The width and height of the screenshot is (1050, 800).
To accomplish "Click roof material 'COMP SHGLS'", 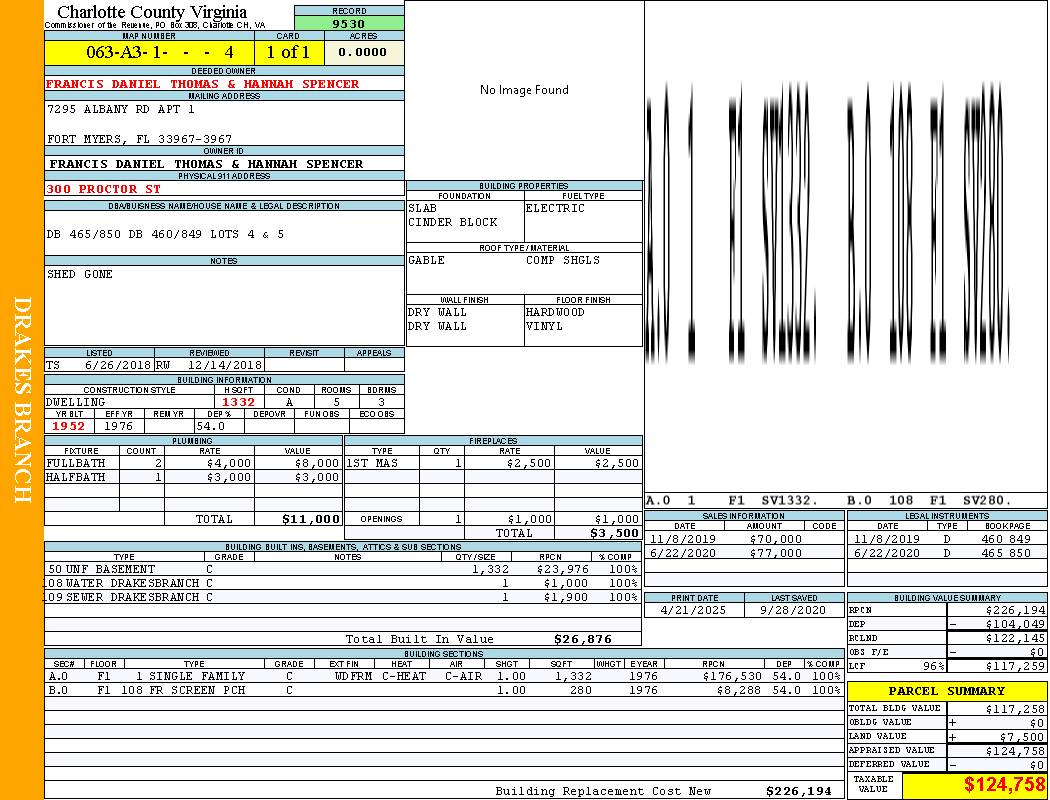I will click(x=563, y=260).
